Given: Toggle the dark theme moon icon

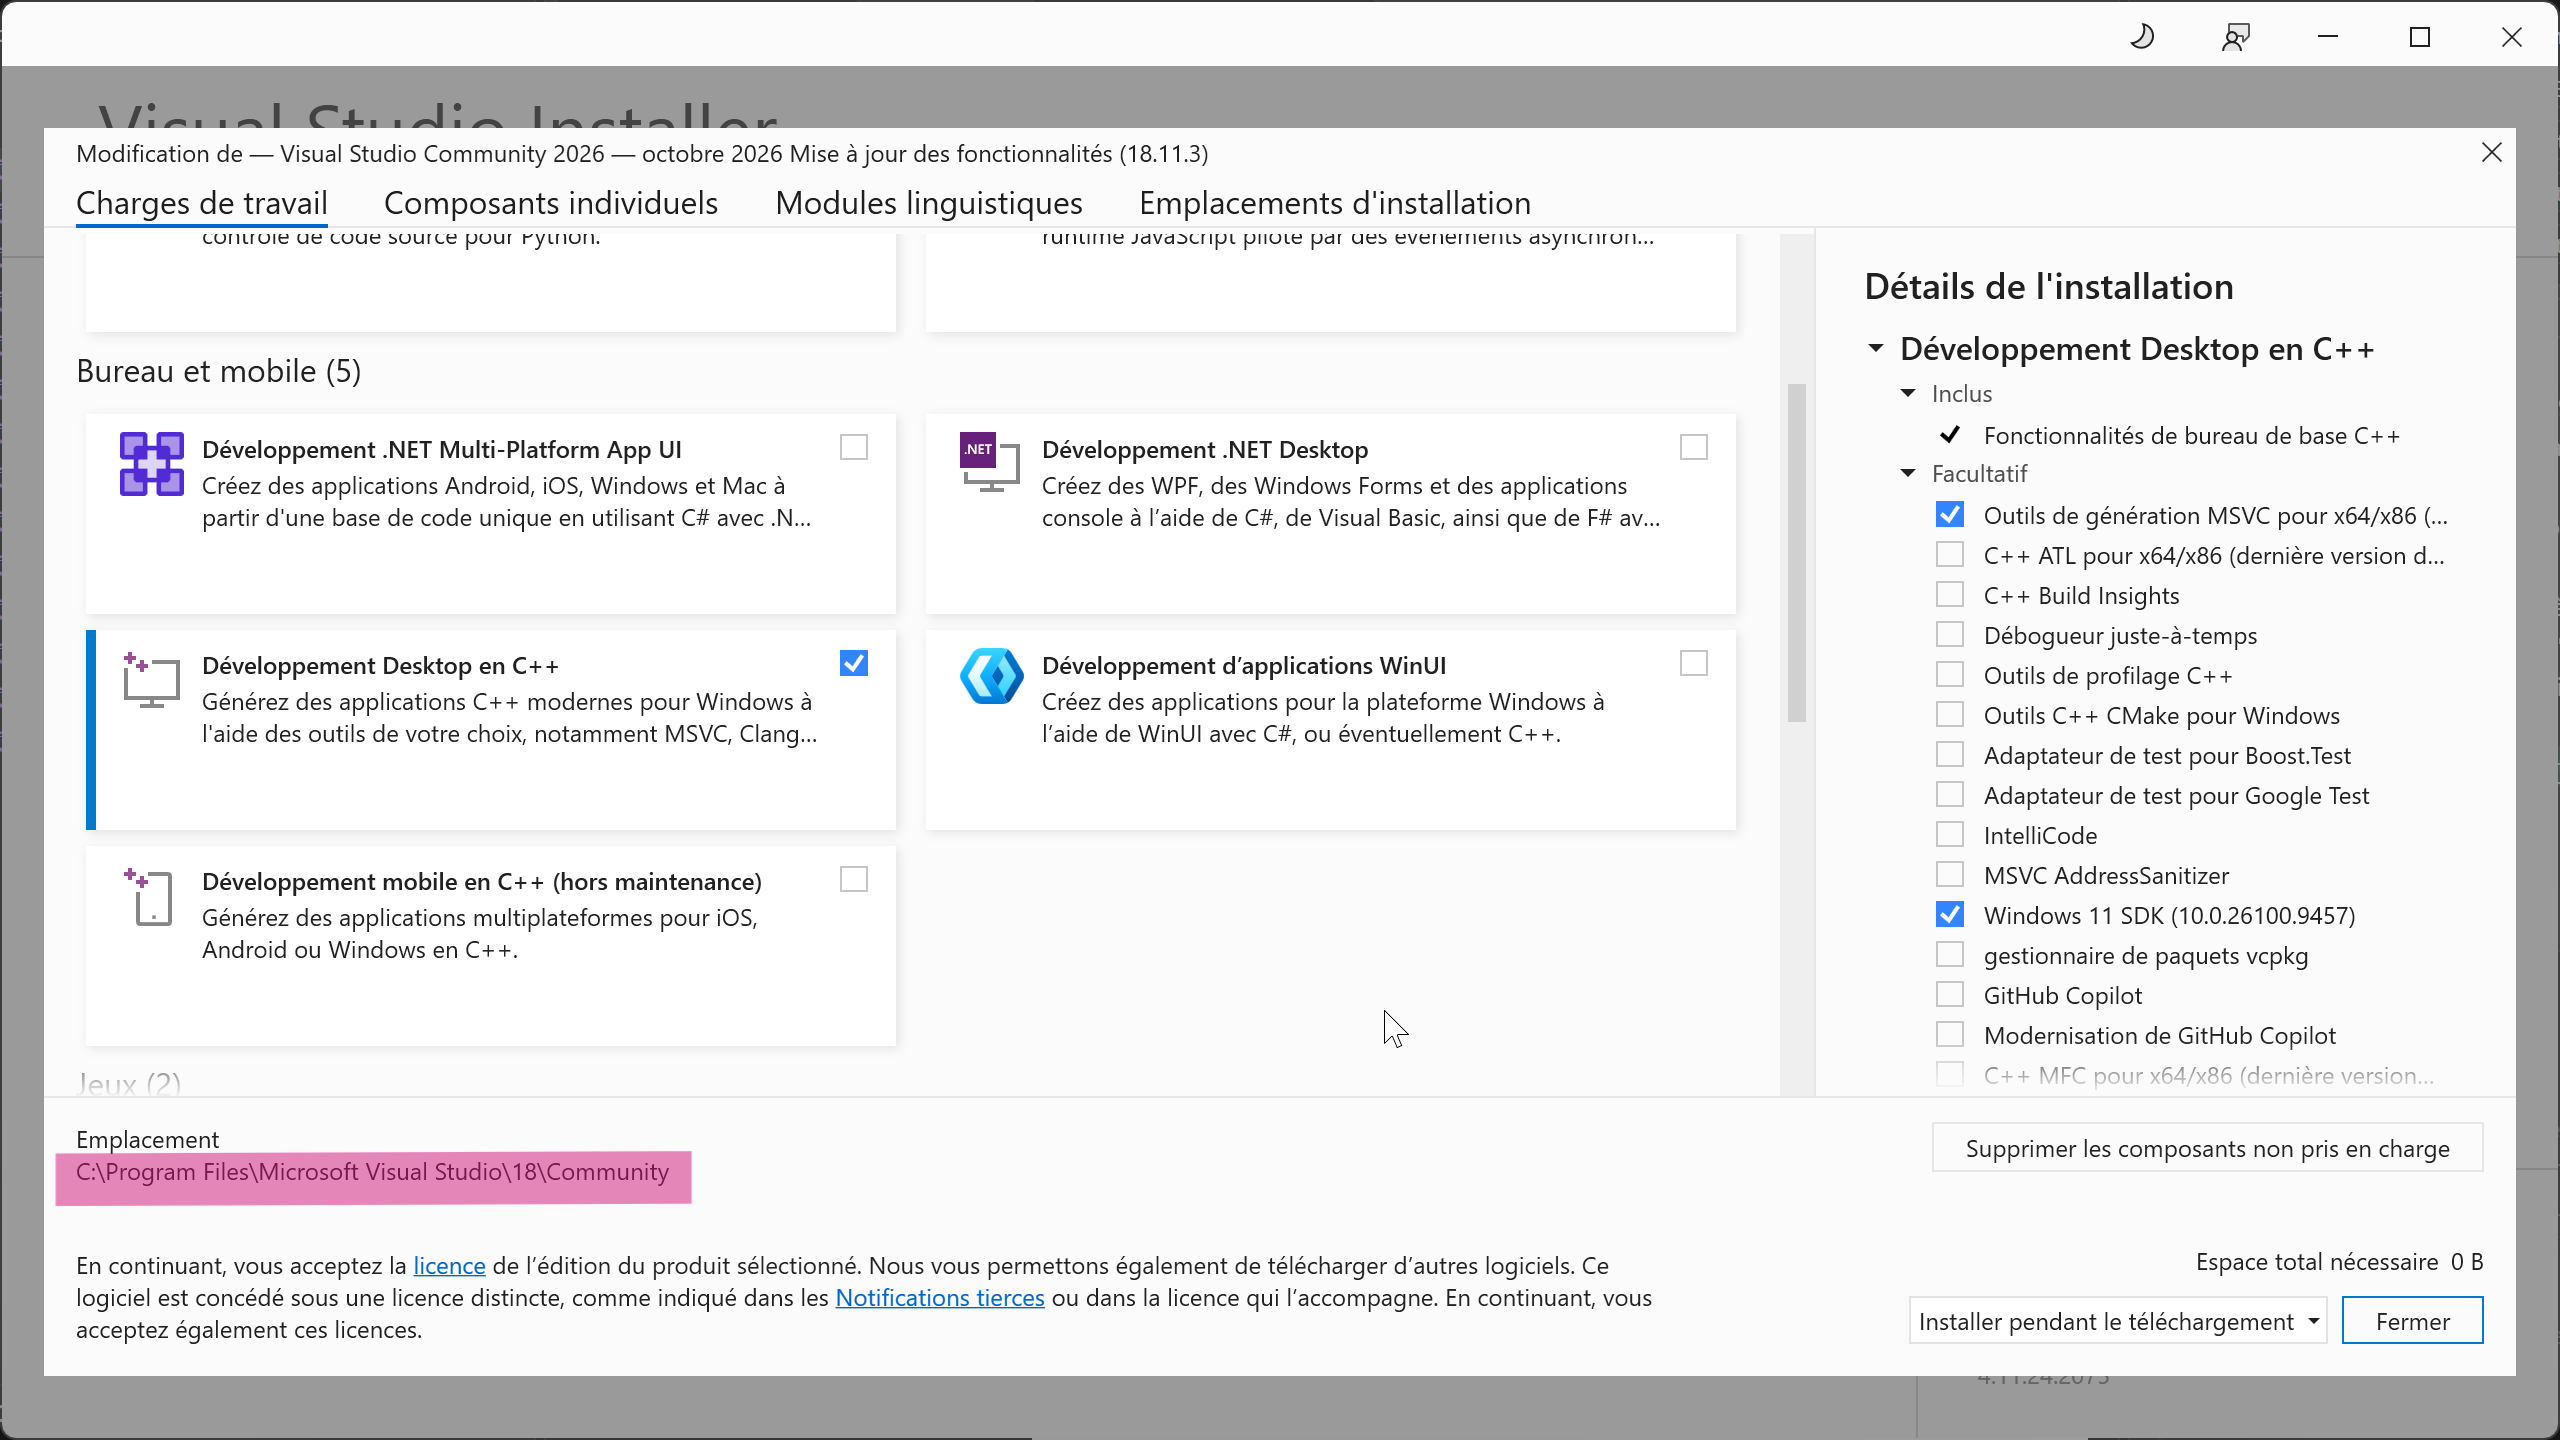Looking at the screenshot, I should click(x=2142, y=38).
